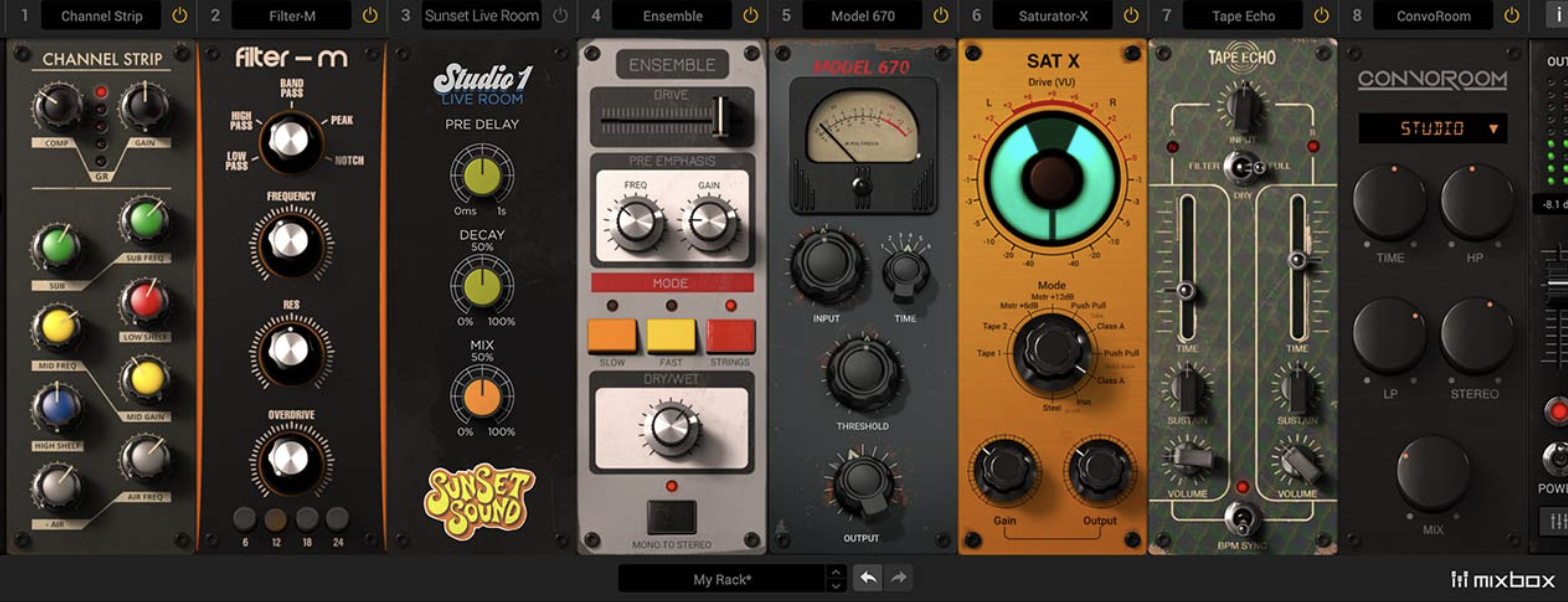Select the 12 dB slope button on Filter-M
Screen dimensions: 1568x602
pyautogui.click(x=276, y=518)
